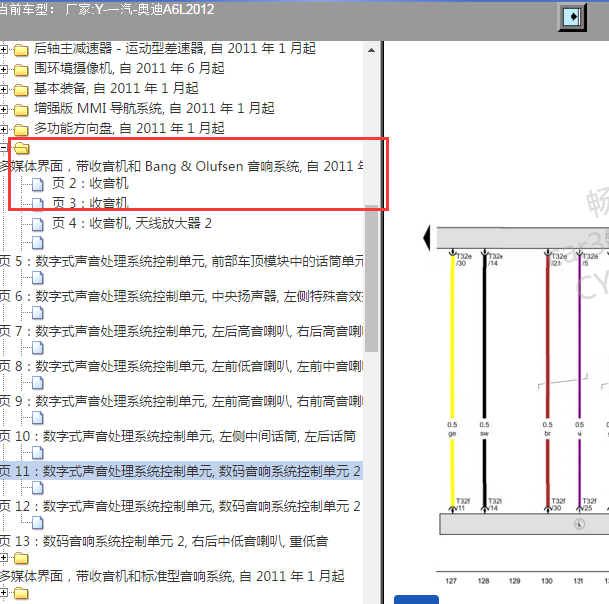Click document icon directly above 页 10 label
The image size is (609, 604).
38,418
